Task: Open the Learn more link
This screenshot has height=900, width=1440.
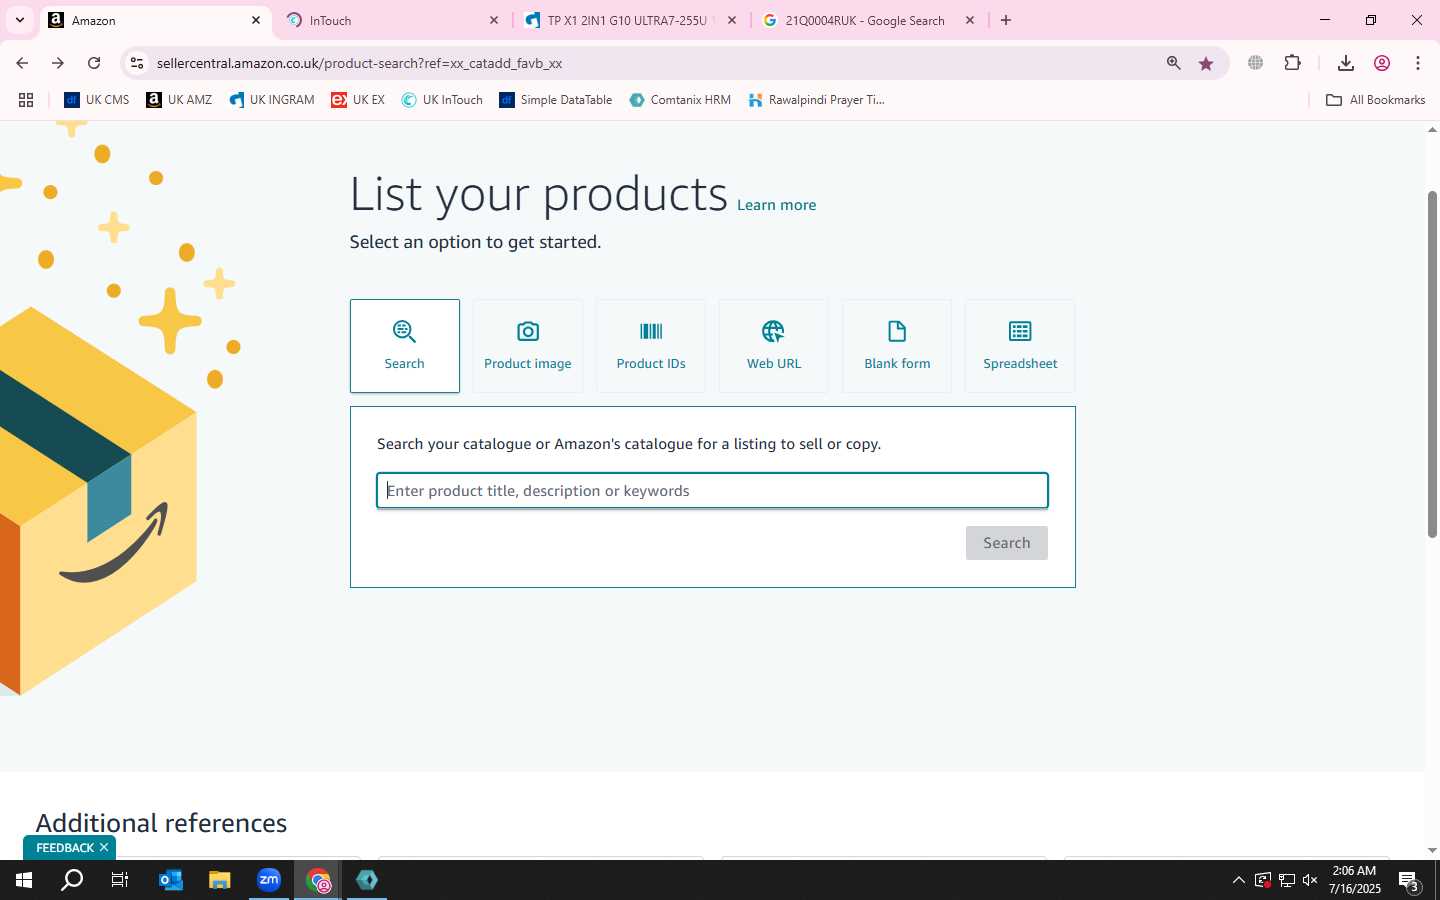Action: pos(777,205)
